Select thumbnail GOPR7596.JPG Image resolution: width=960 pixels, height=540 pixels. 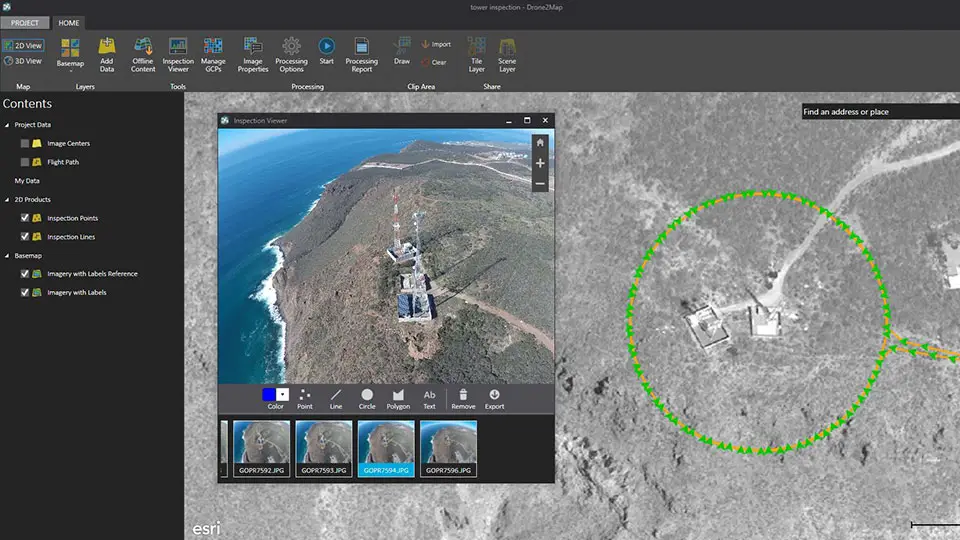(x=449, y=448)
